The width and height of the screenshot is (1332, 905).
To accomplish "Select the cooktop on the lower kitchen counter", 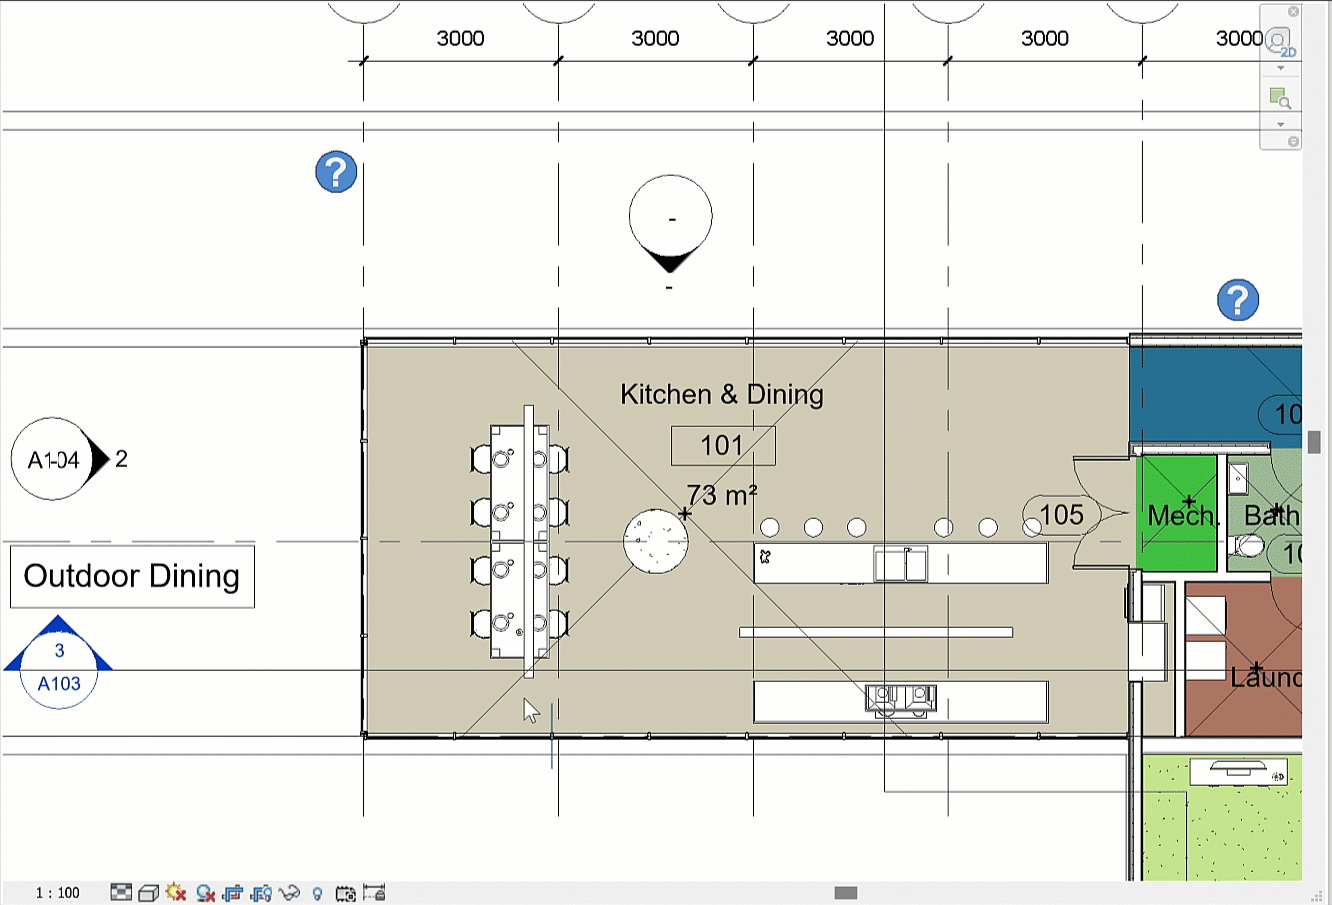I will tap(900, 701).
